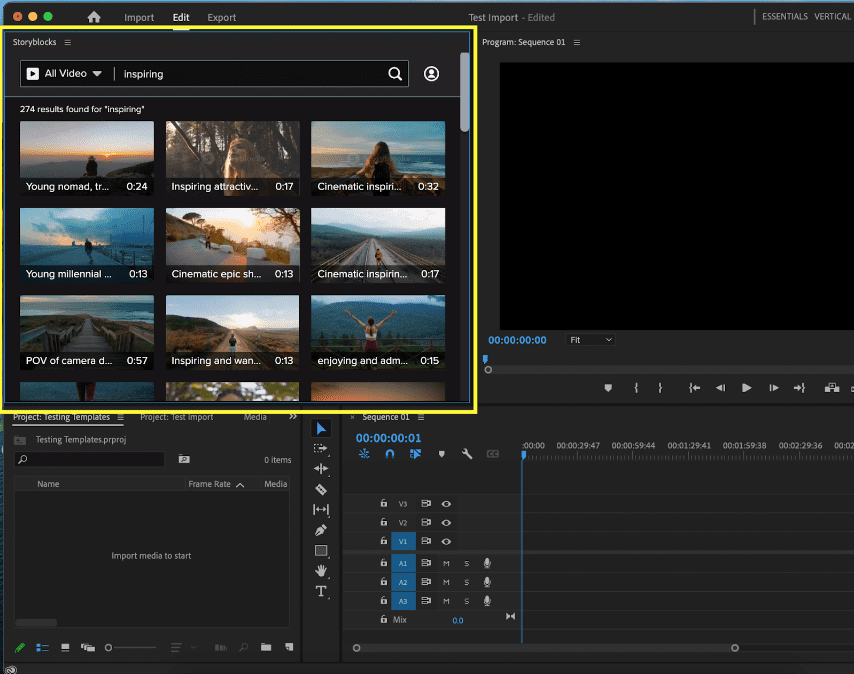This screenshot has width=854, height=674.
Task: Open the Fit zoom level dropdown
Action: [x=590, y=340]
